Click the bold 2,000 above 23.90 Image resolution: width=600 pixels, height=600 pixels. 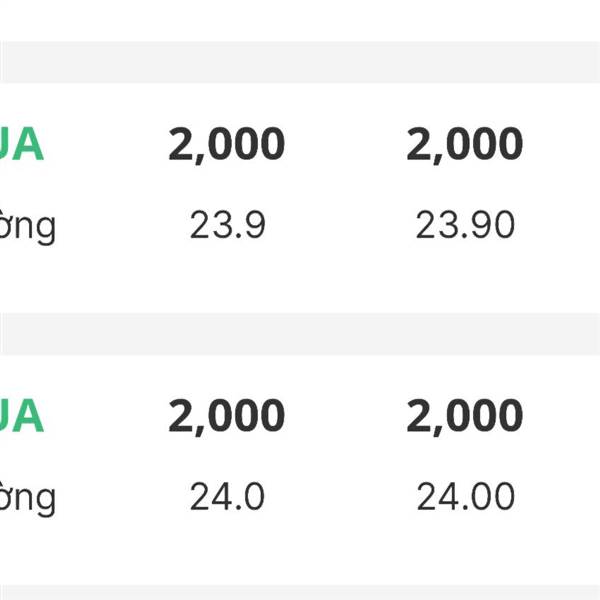465,146
